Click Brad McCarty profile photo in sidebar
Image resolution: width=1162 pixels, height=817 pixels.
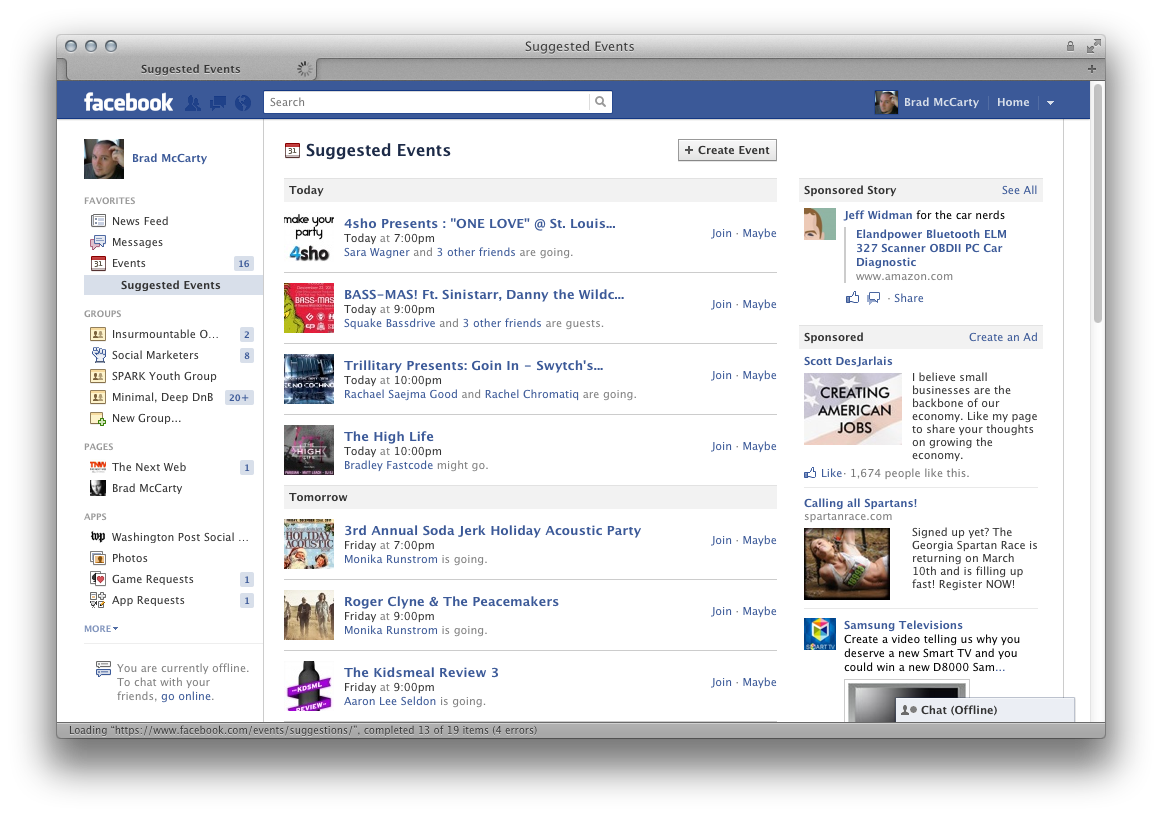coord(104,159)
